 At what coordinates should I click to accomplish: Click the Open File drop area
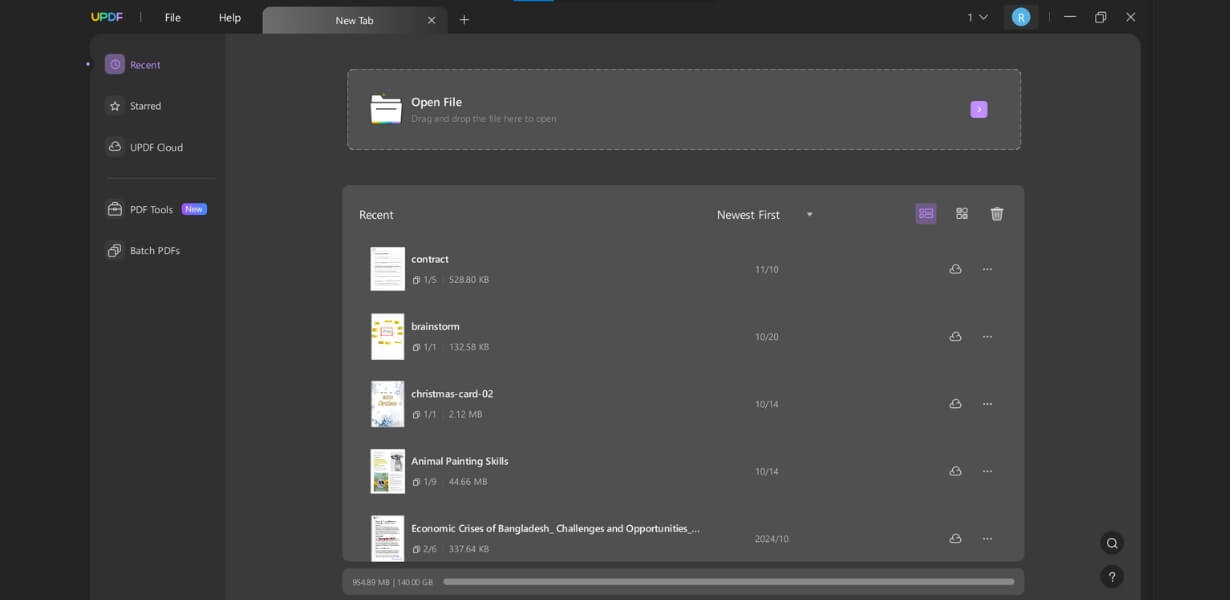[683, 109]
